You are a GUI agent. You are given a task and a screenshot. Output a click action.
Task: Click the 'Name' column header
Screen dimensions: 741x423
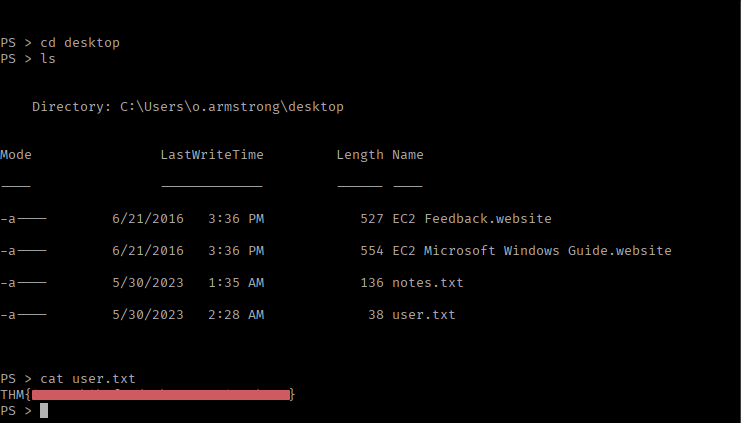[408, 155]
